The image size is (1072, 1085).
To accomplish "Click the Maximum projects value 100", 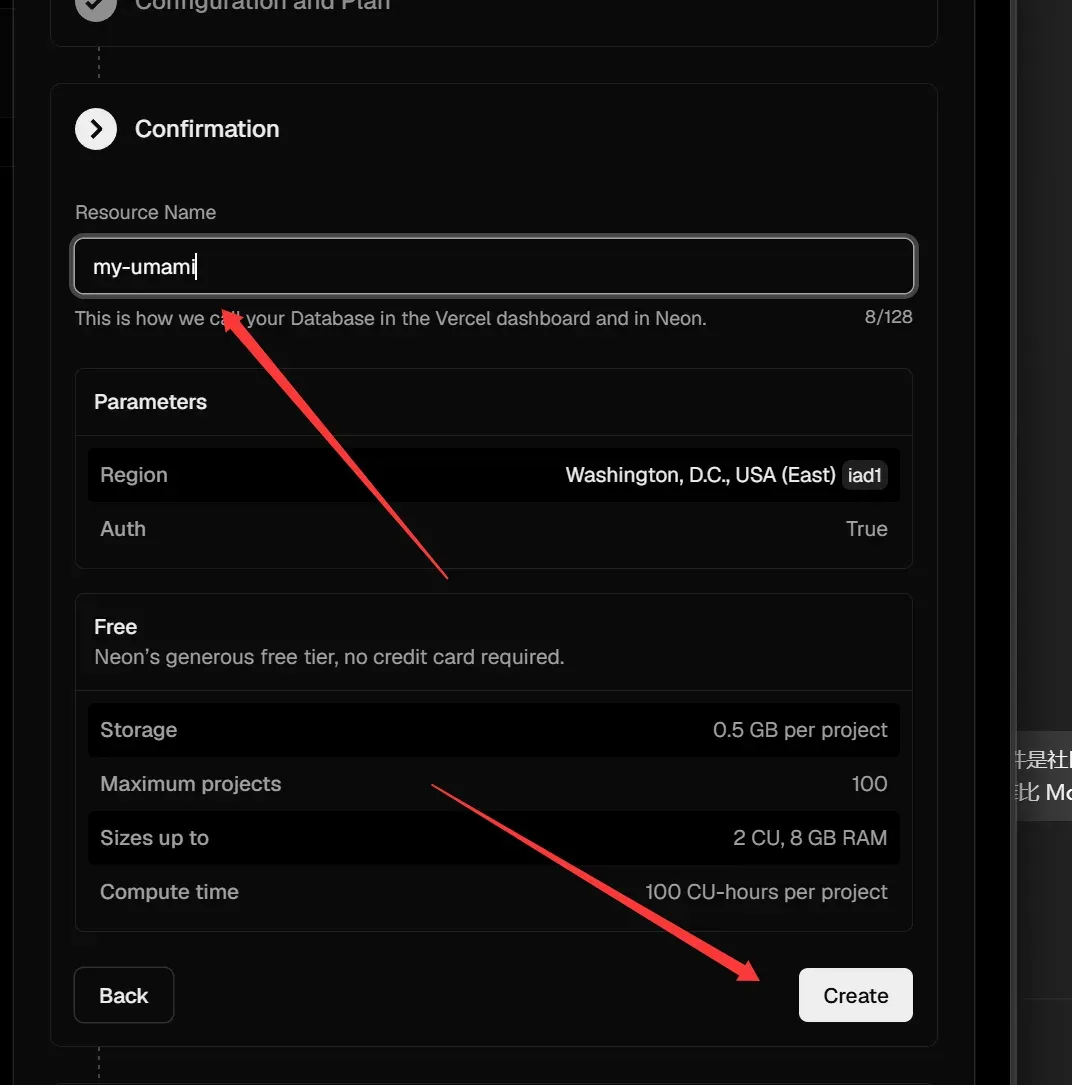I will coord(869,784).
